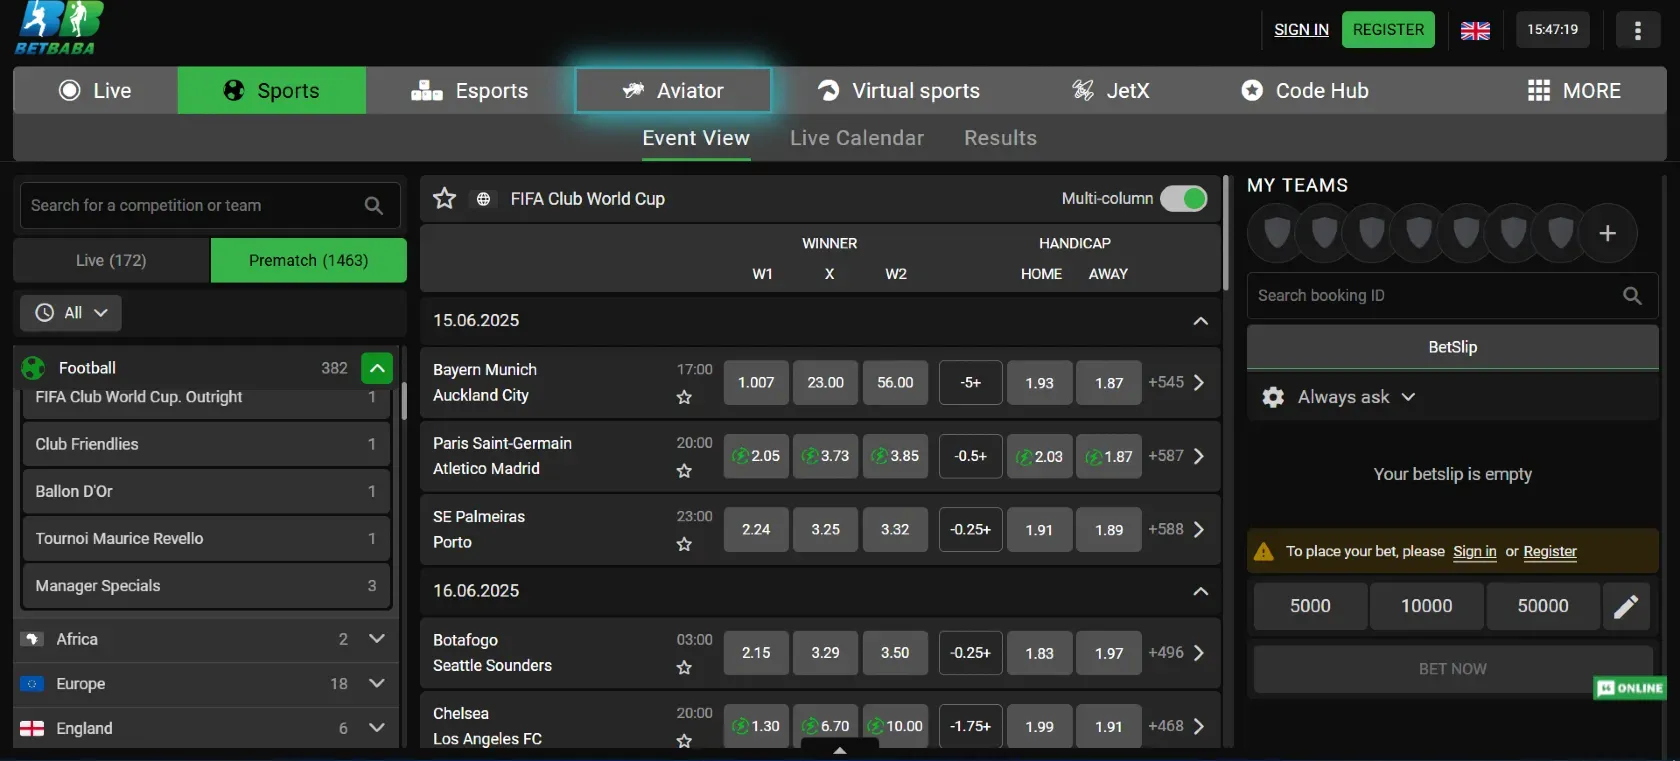The height and width of the screenshot is (761, 1680).
Task: Click the SIGN IN link at top
Action: point(1301,30)
